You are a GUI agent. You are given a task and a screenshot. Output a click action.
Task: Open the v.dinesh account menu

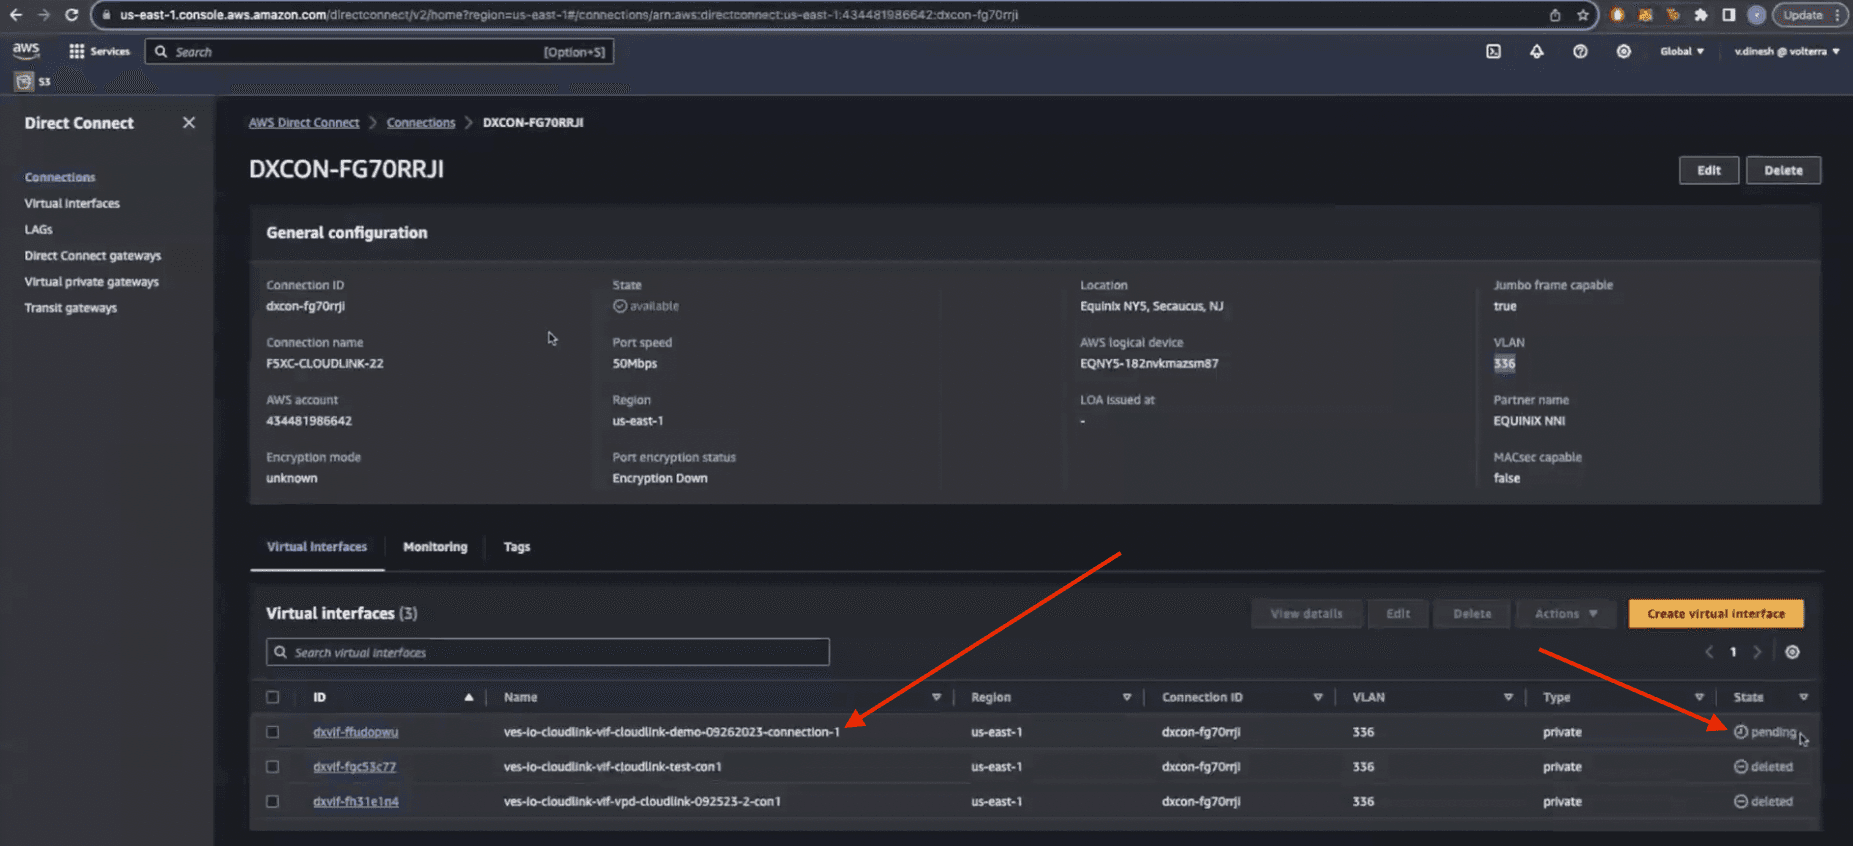(1786, 51)
